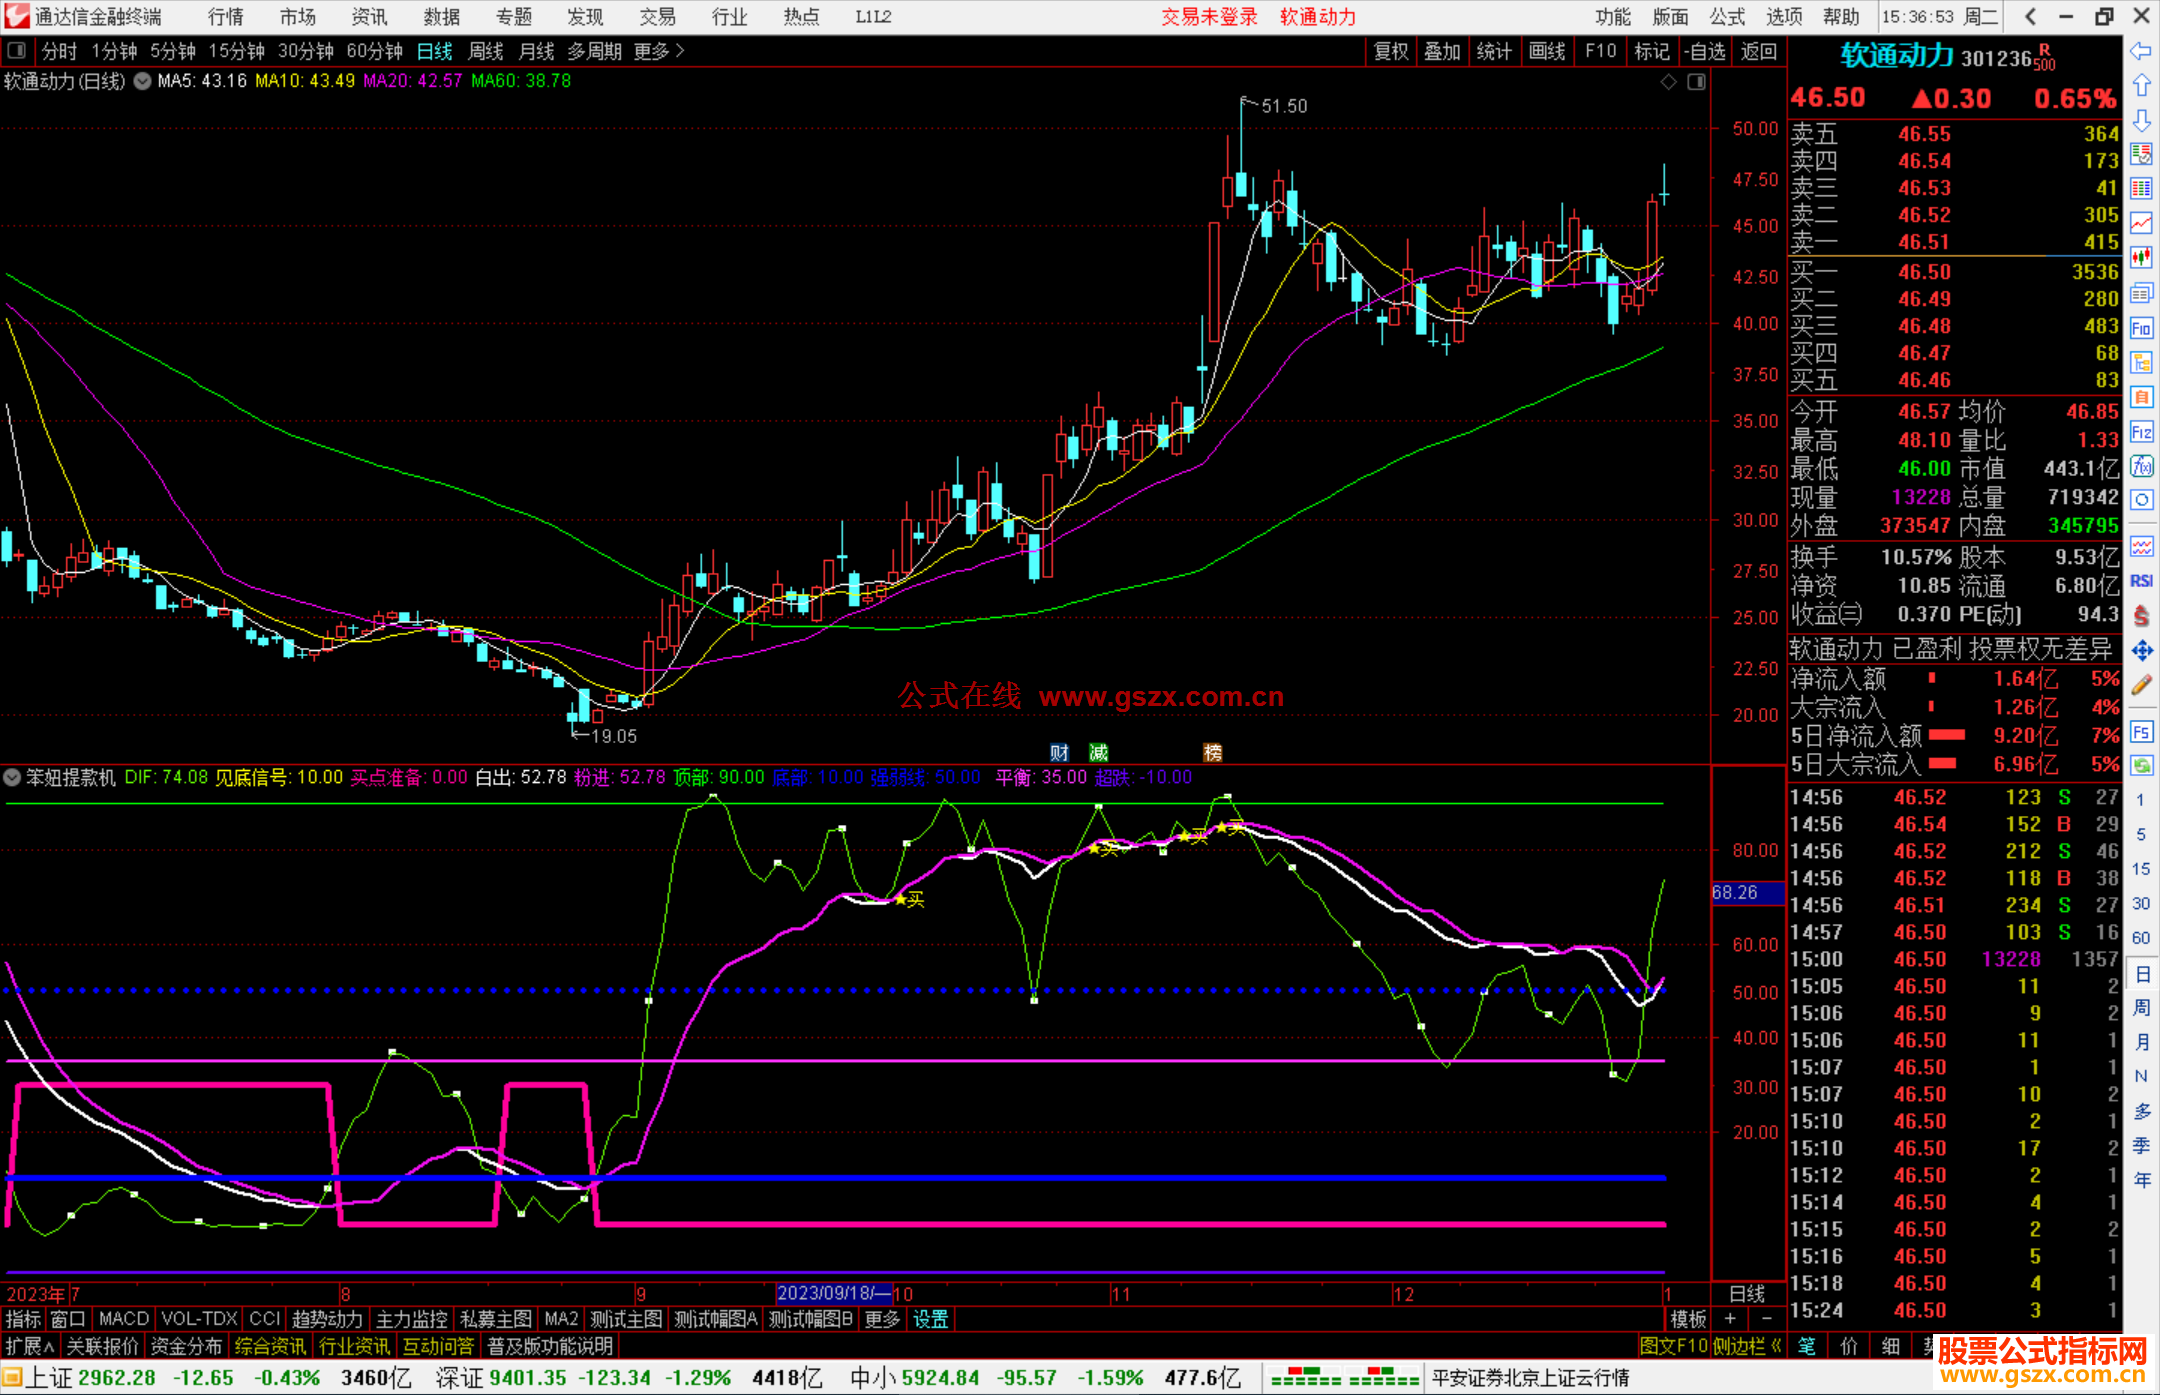Image resolution: width=2160 pixels, height=1395 pixels.
Task: Click the red S arrow icon
Action: pos(2141,616)
